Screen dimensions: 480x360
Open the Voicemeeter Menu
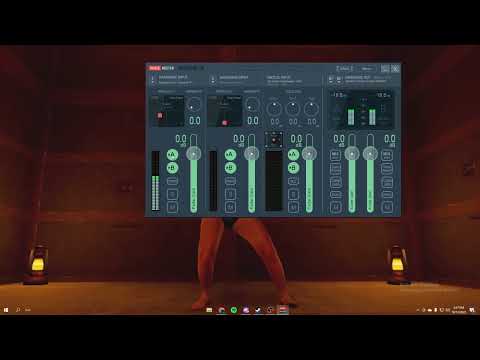(x=366, y=69)
